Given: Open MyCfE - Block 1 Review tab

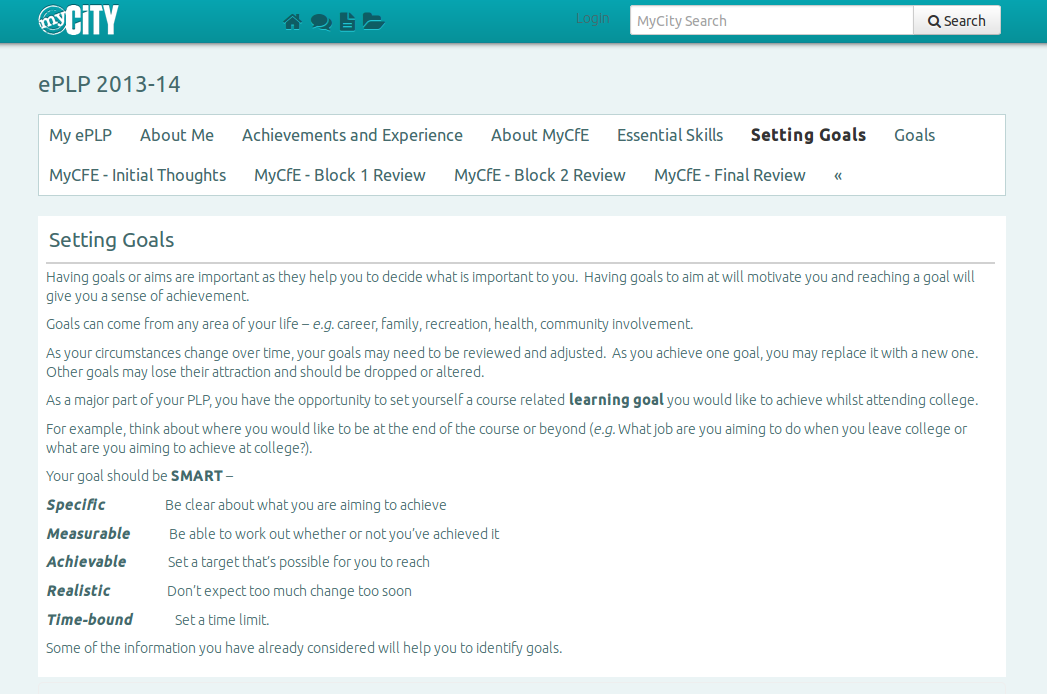Looking at the screenshot, I should coord(340,175).
